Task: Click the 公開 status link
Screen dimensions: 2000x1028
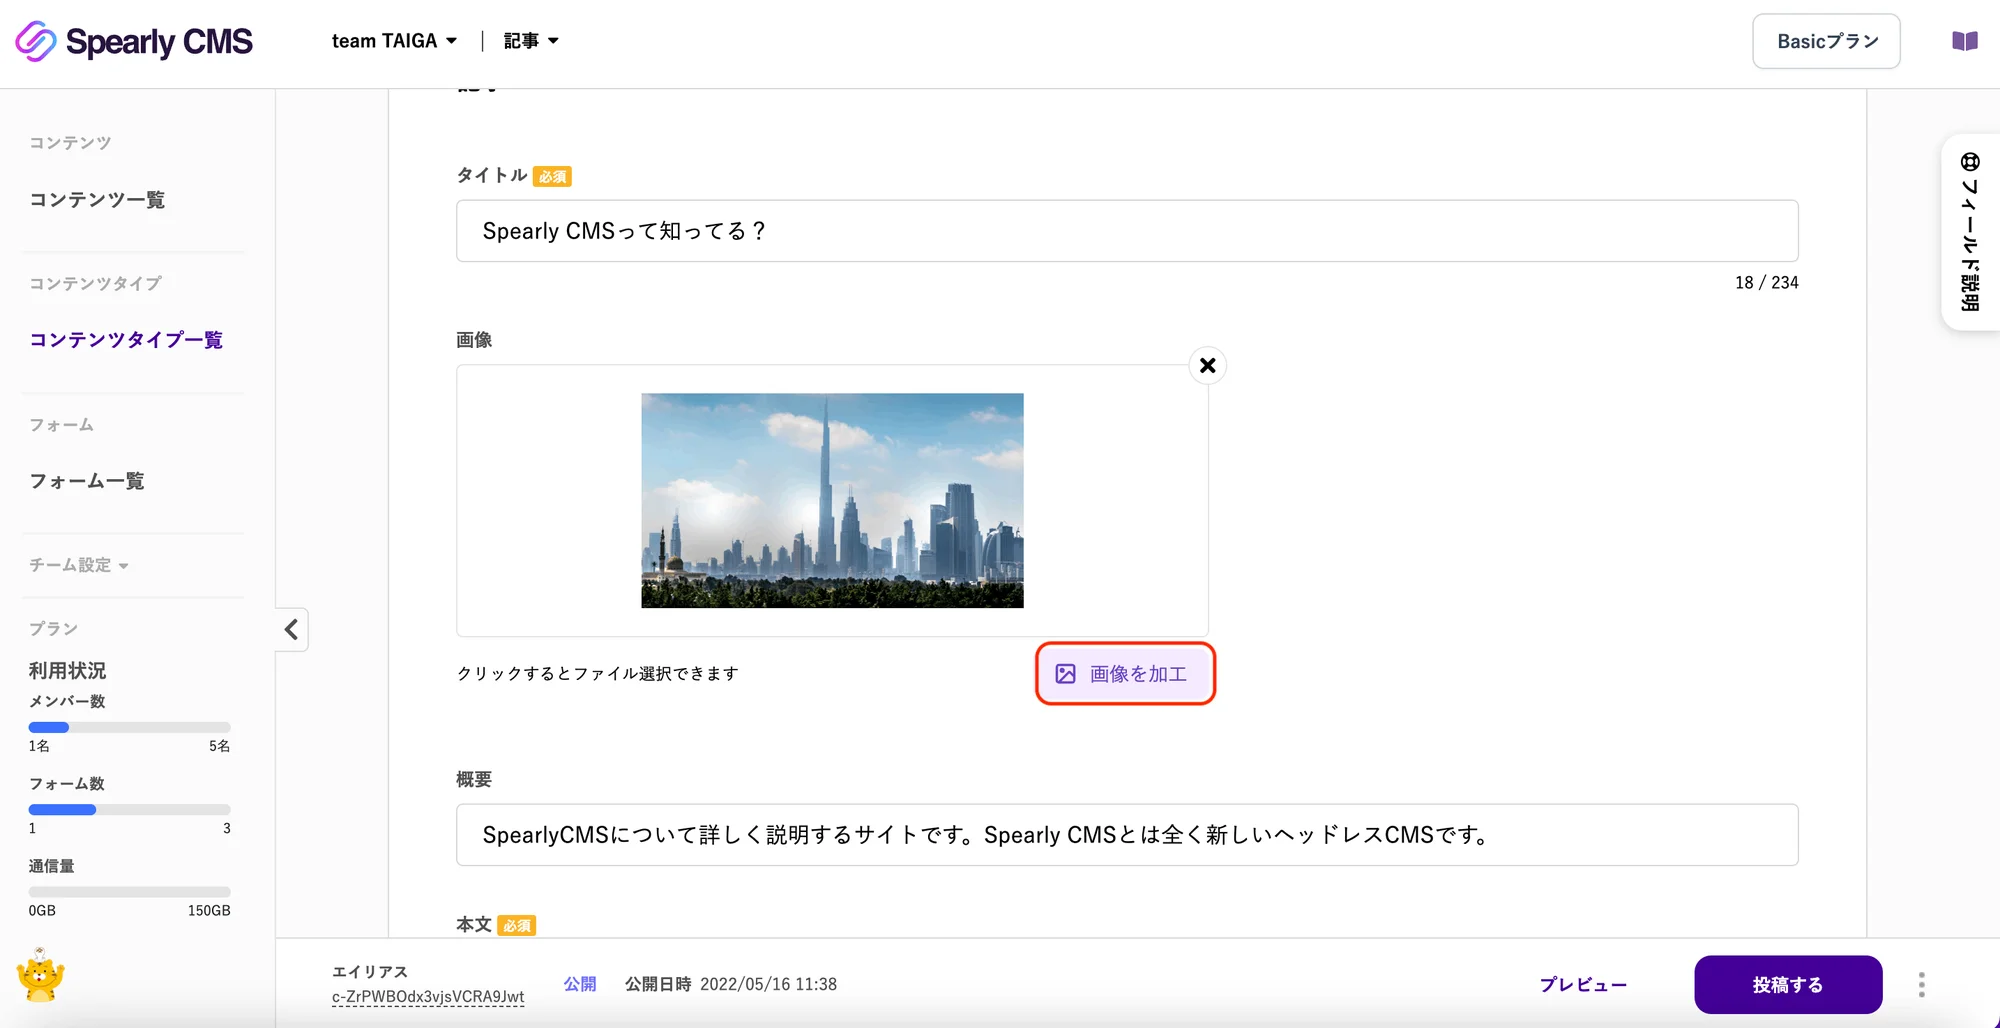Action: click(x=580, y=984)
